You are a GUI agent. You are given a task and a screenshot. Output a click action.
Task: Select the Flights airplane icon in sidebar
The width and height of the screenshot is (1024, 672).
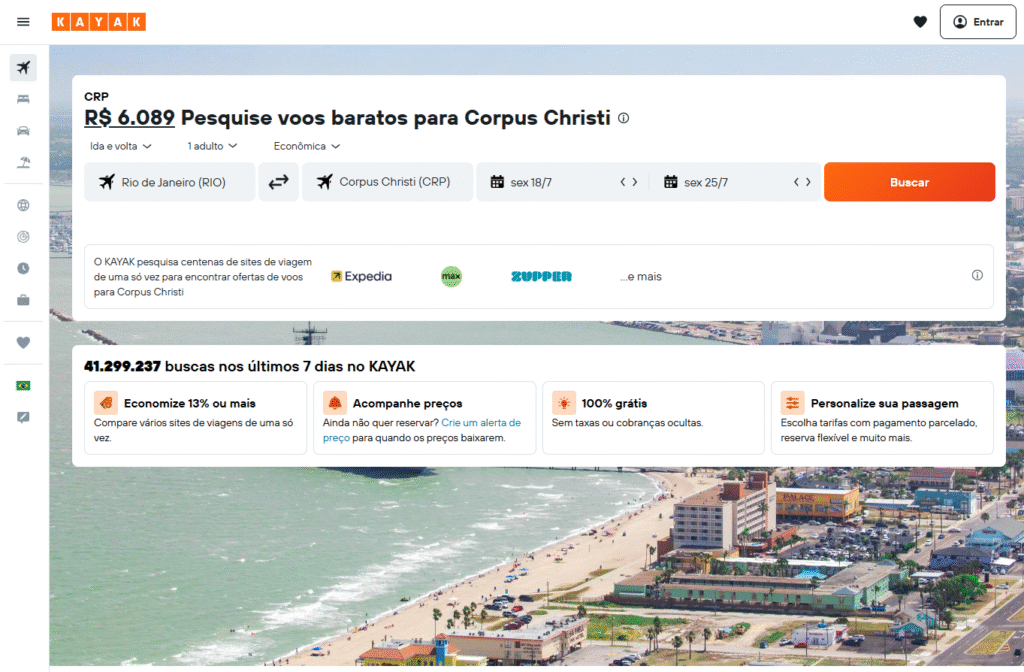coord(23,68)
